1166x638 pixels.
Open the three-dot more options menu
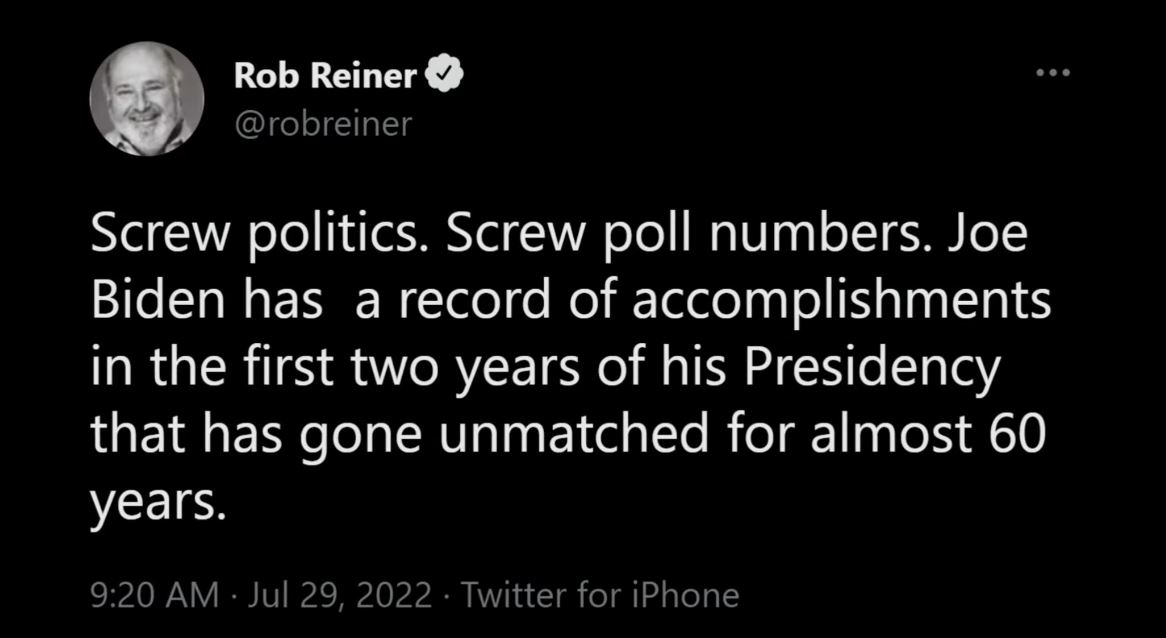coord(1054,73)
